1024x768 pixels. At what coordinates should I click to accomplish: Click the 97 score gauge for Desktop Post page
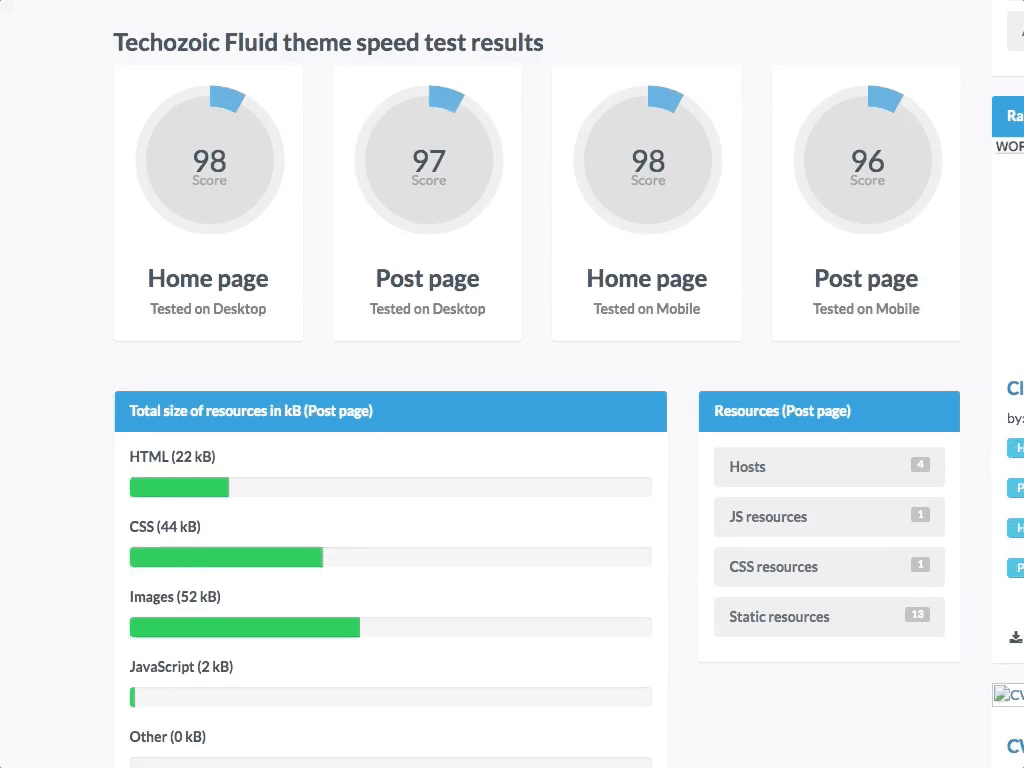(x=428, y=159)
